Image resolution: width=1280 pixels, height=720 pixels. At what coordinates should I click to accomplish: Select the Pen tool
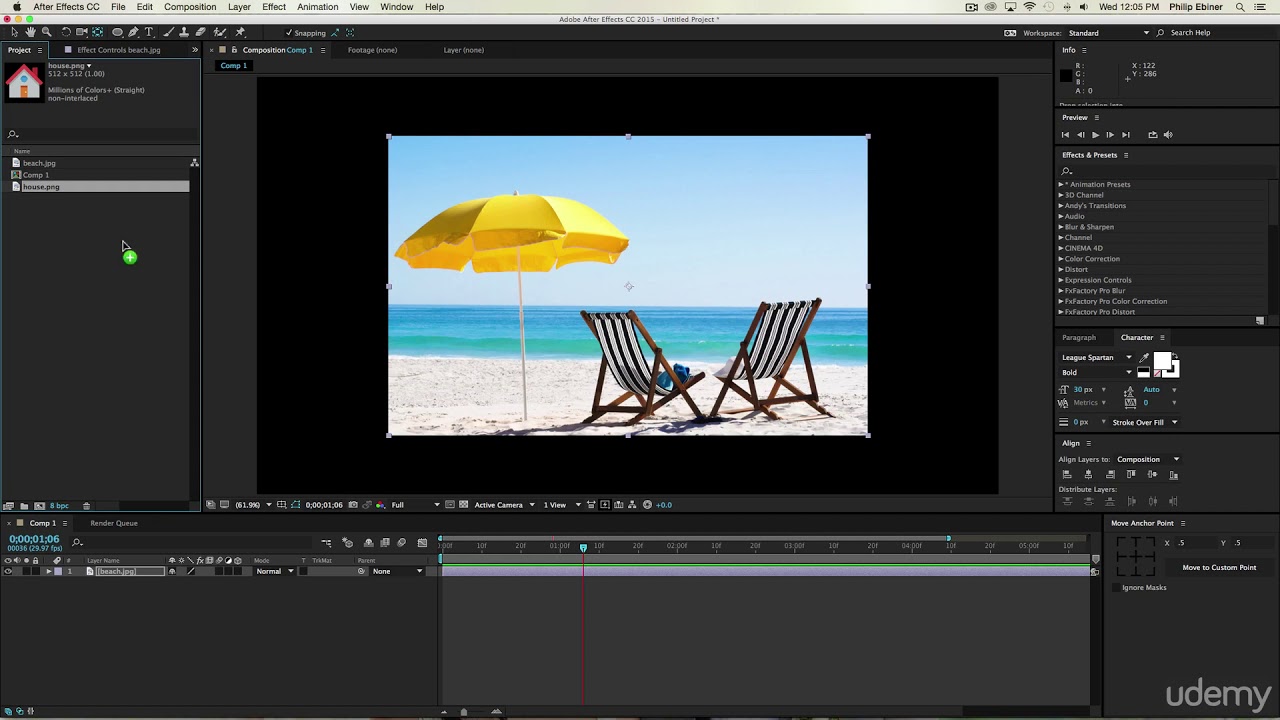click(x=133, y=32)
